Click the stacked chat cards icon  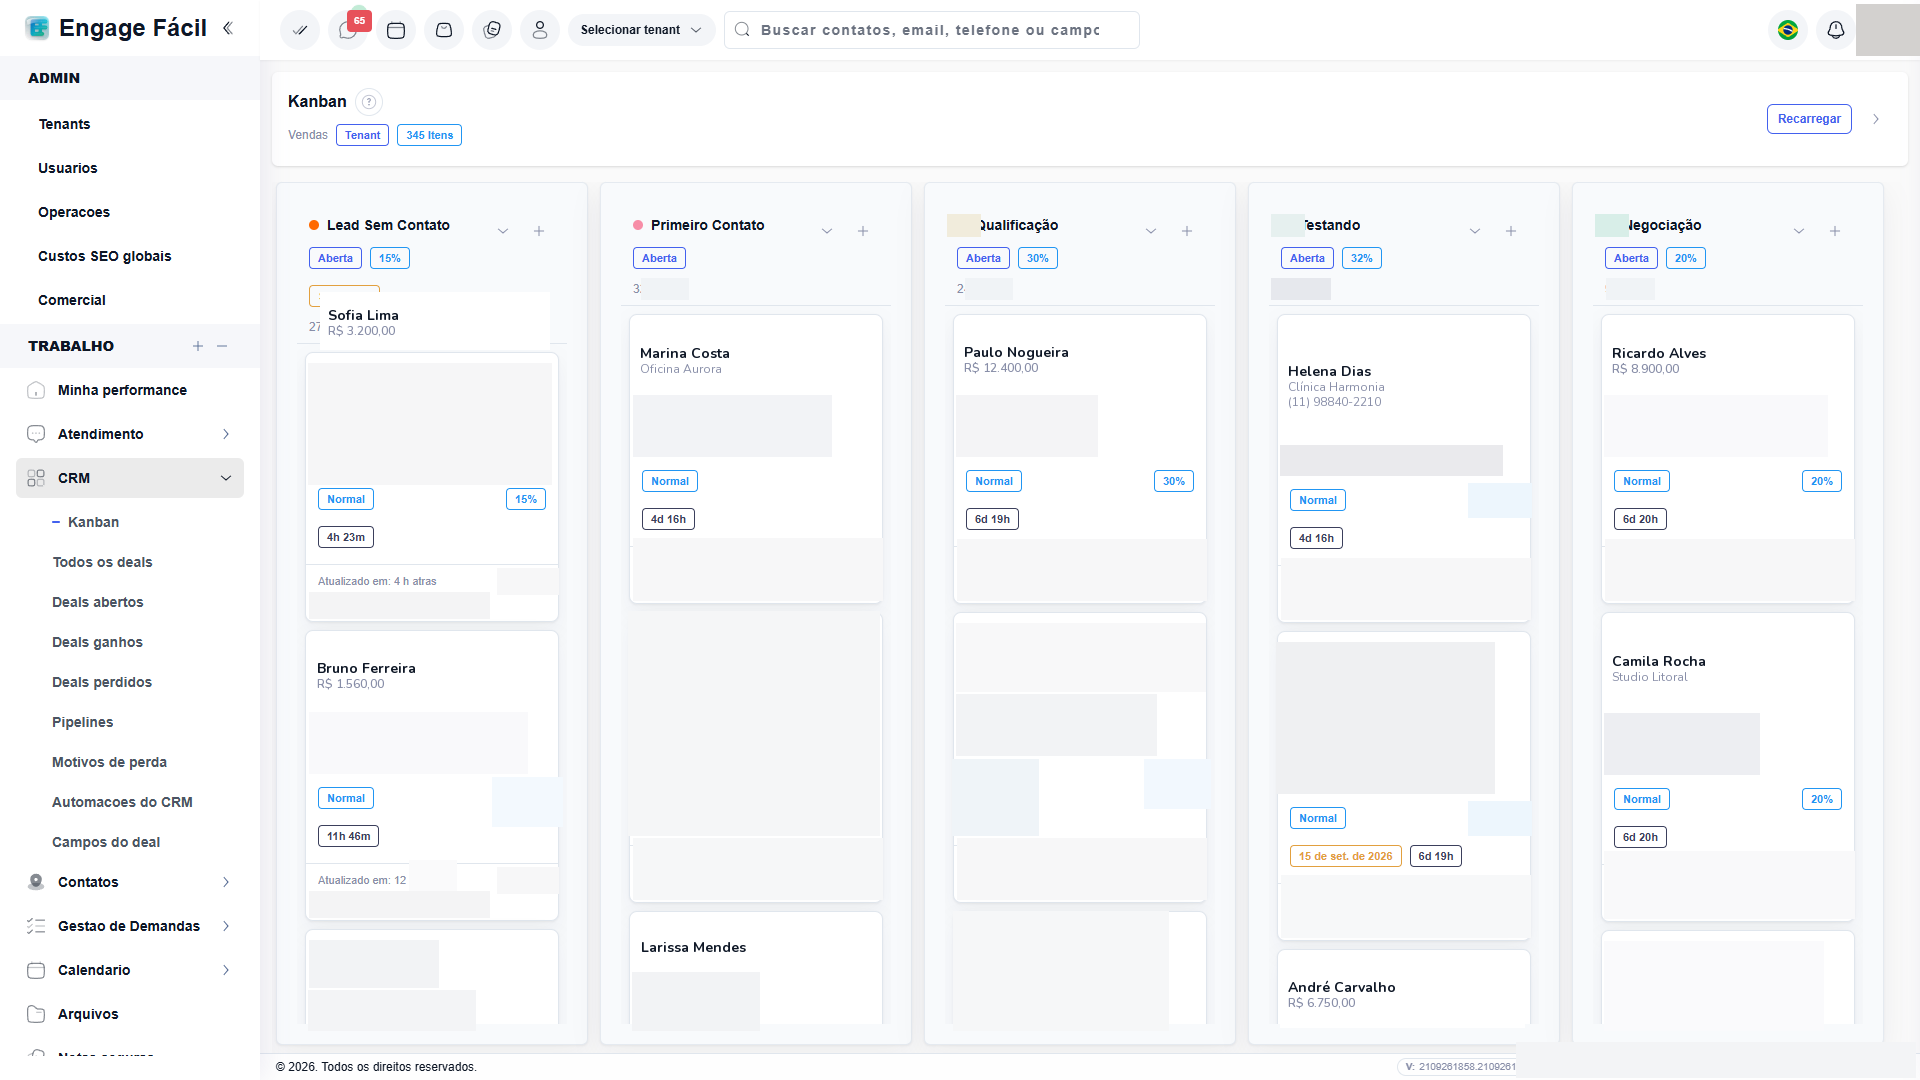pyautogui.click(x=492, y=30)
